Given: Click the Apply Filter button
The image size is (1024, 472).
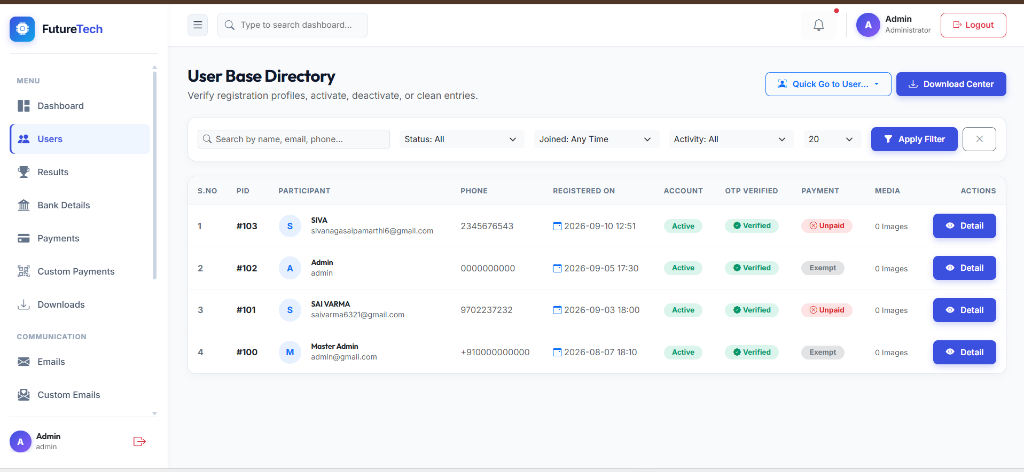Looking at the screenshot, I should [x=914, y=139].
